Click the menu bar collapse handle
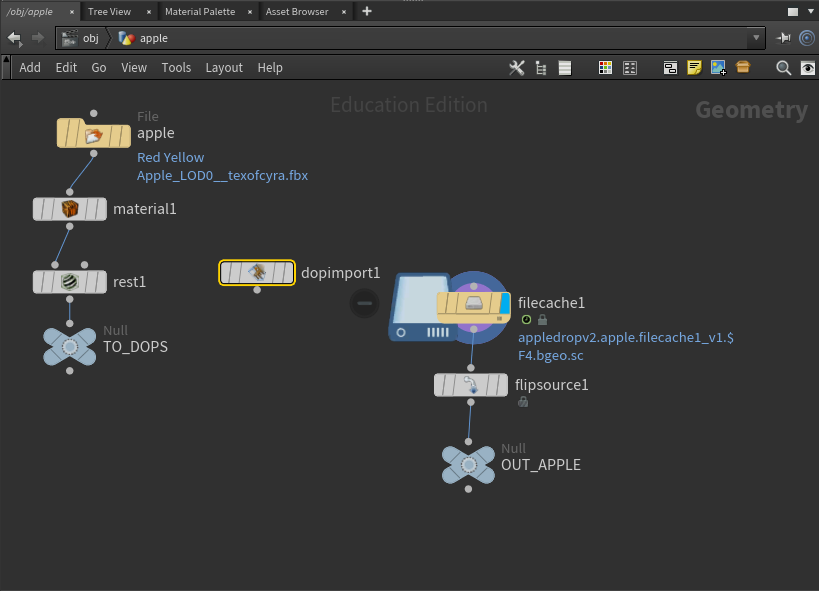The height and width of the screenshot is (591, 819). 6,67
